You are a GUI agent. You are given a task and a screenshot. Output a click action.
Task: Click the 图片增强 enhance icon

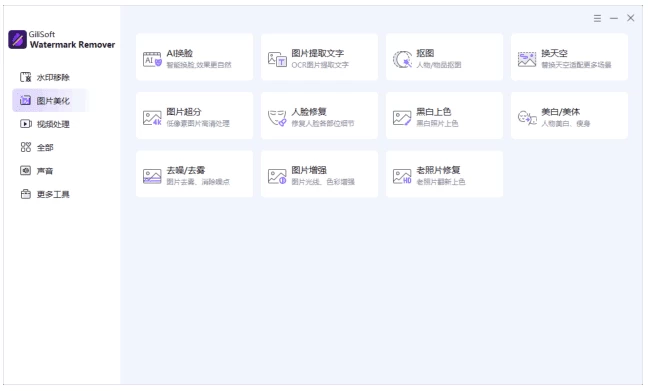pyautogui.click(x=277, y=176)
